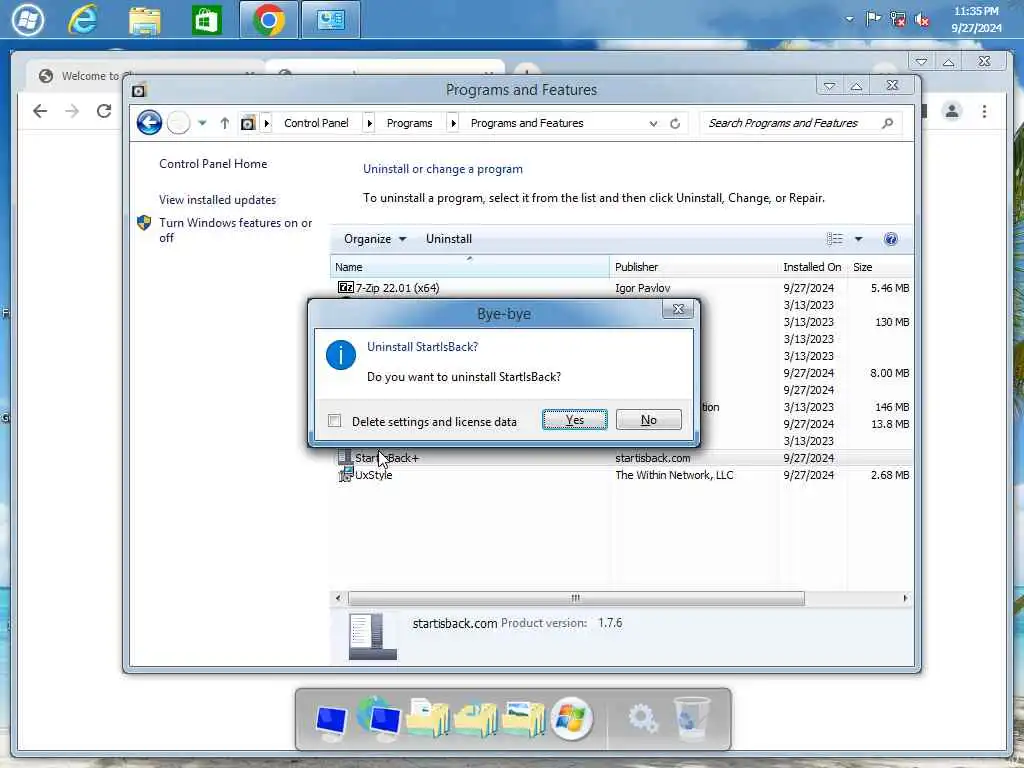The image size is (1024, 768).
Task: Select Programs breadcrumb
Action: 409,123
